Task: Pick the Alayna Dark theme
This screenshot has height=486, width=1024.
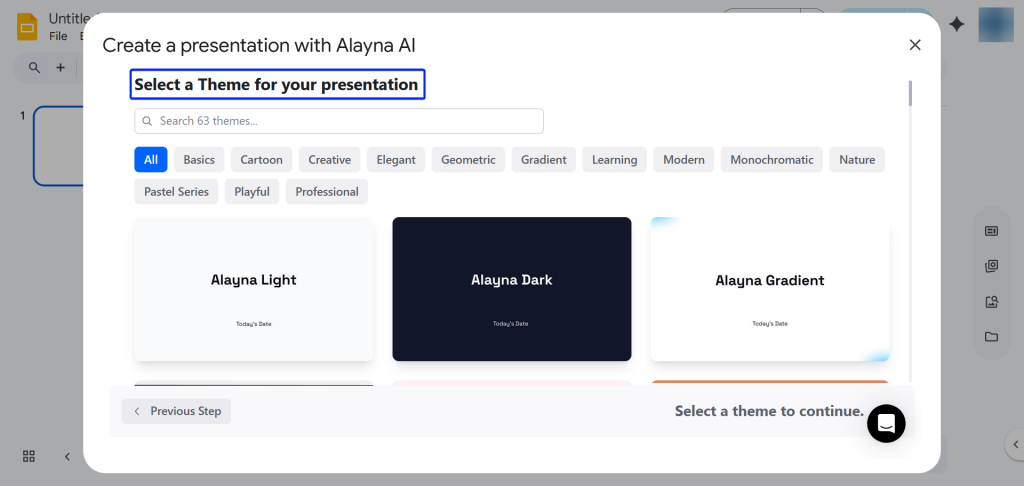Action: tap(511, 289)
